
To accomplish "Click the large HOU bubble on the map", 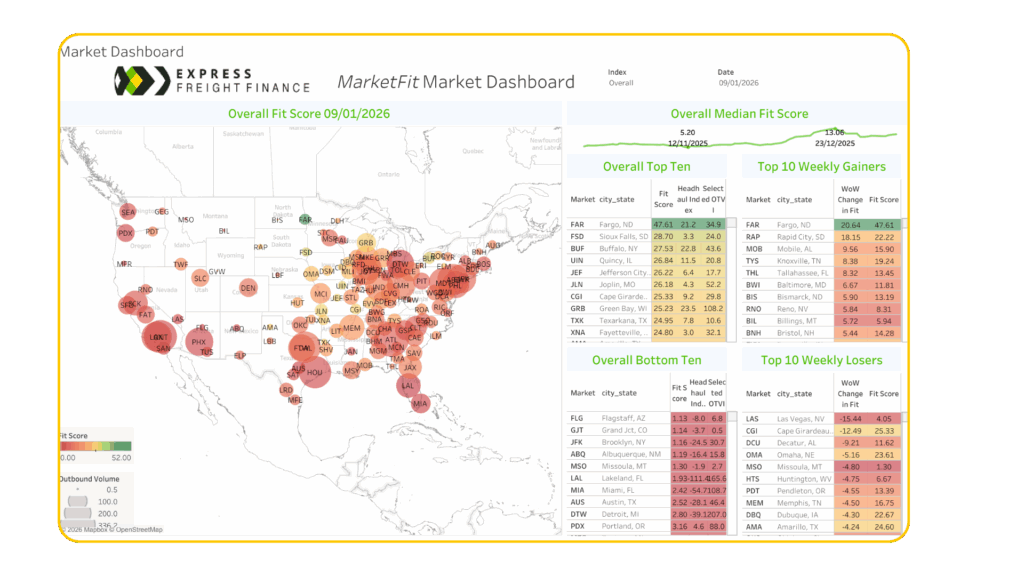I will (314, 372).
